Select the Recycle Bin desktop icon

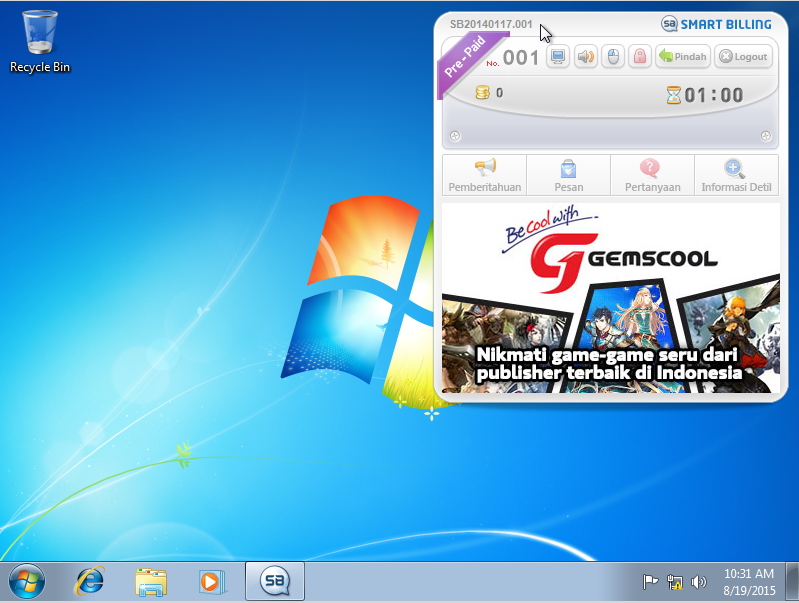coord(40,42)
